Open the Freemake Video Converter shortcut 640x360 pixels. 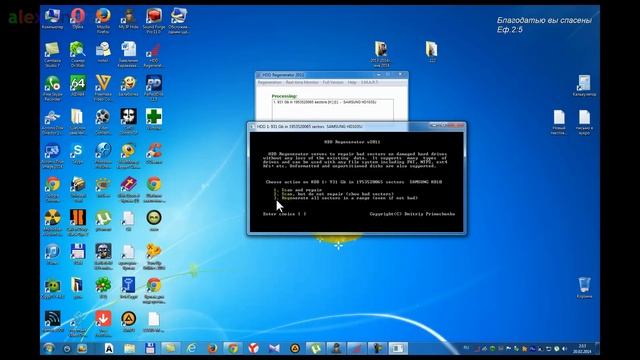[x=103, y=88]
